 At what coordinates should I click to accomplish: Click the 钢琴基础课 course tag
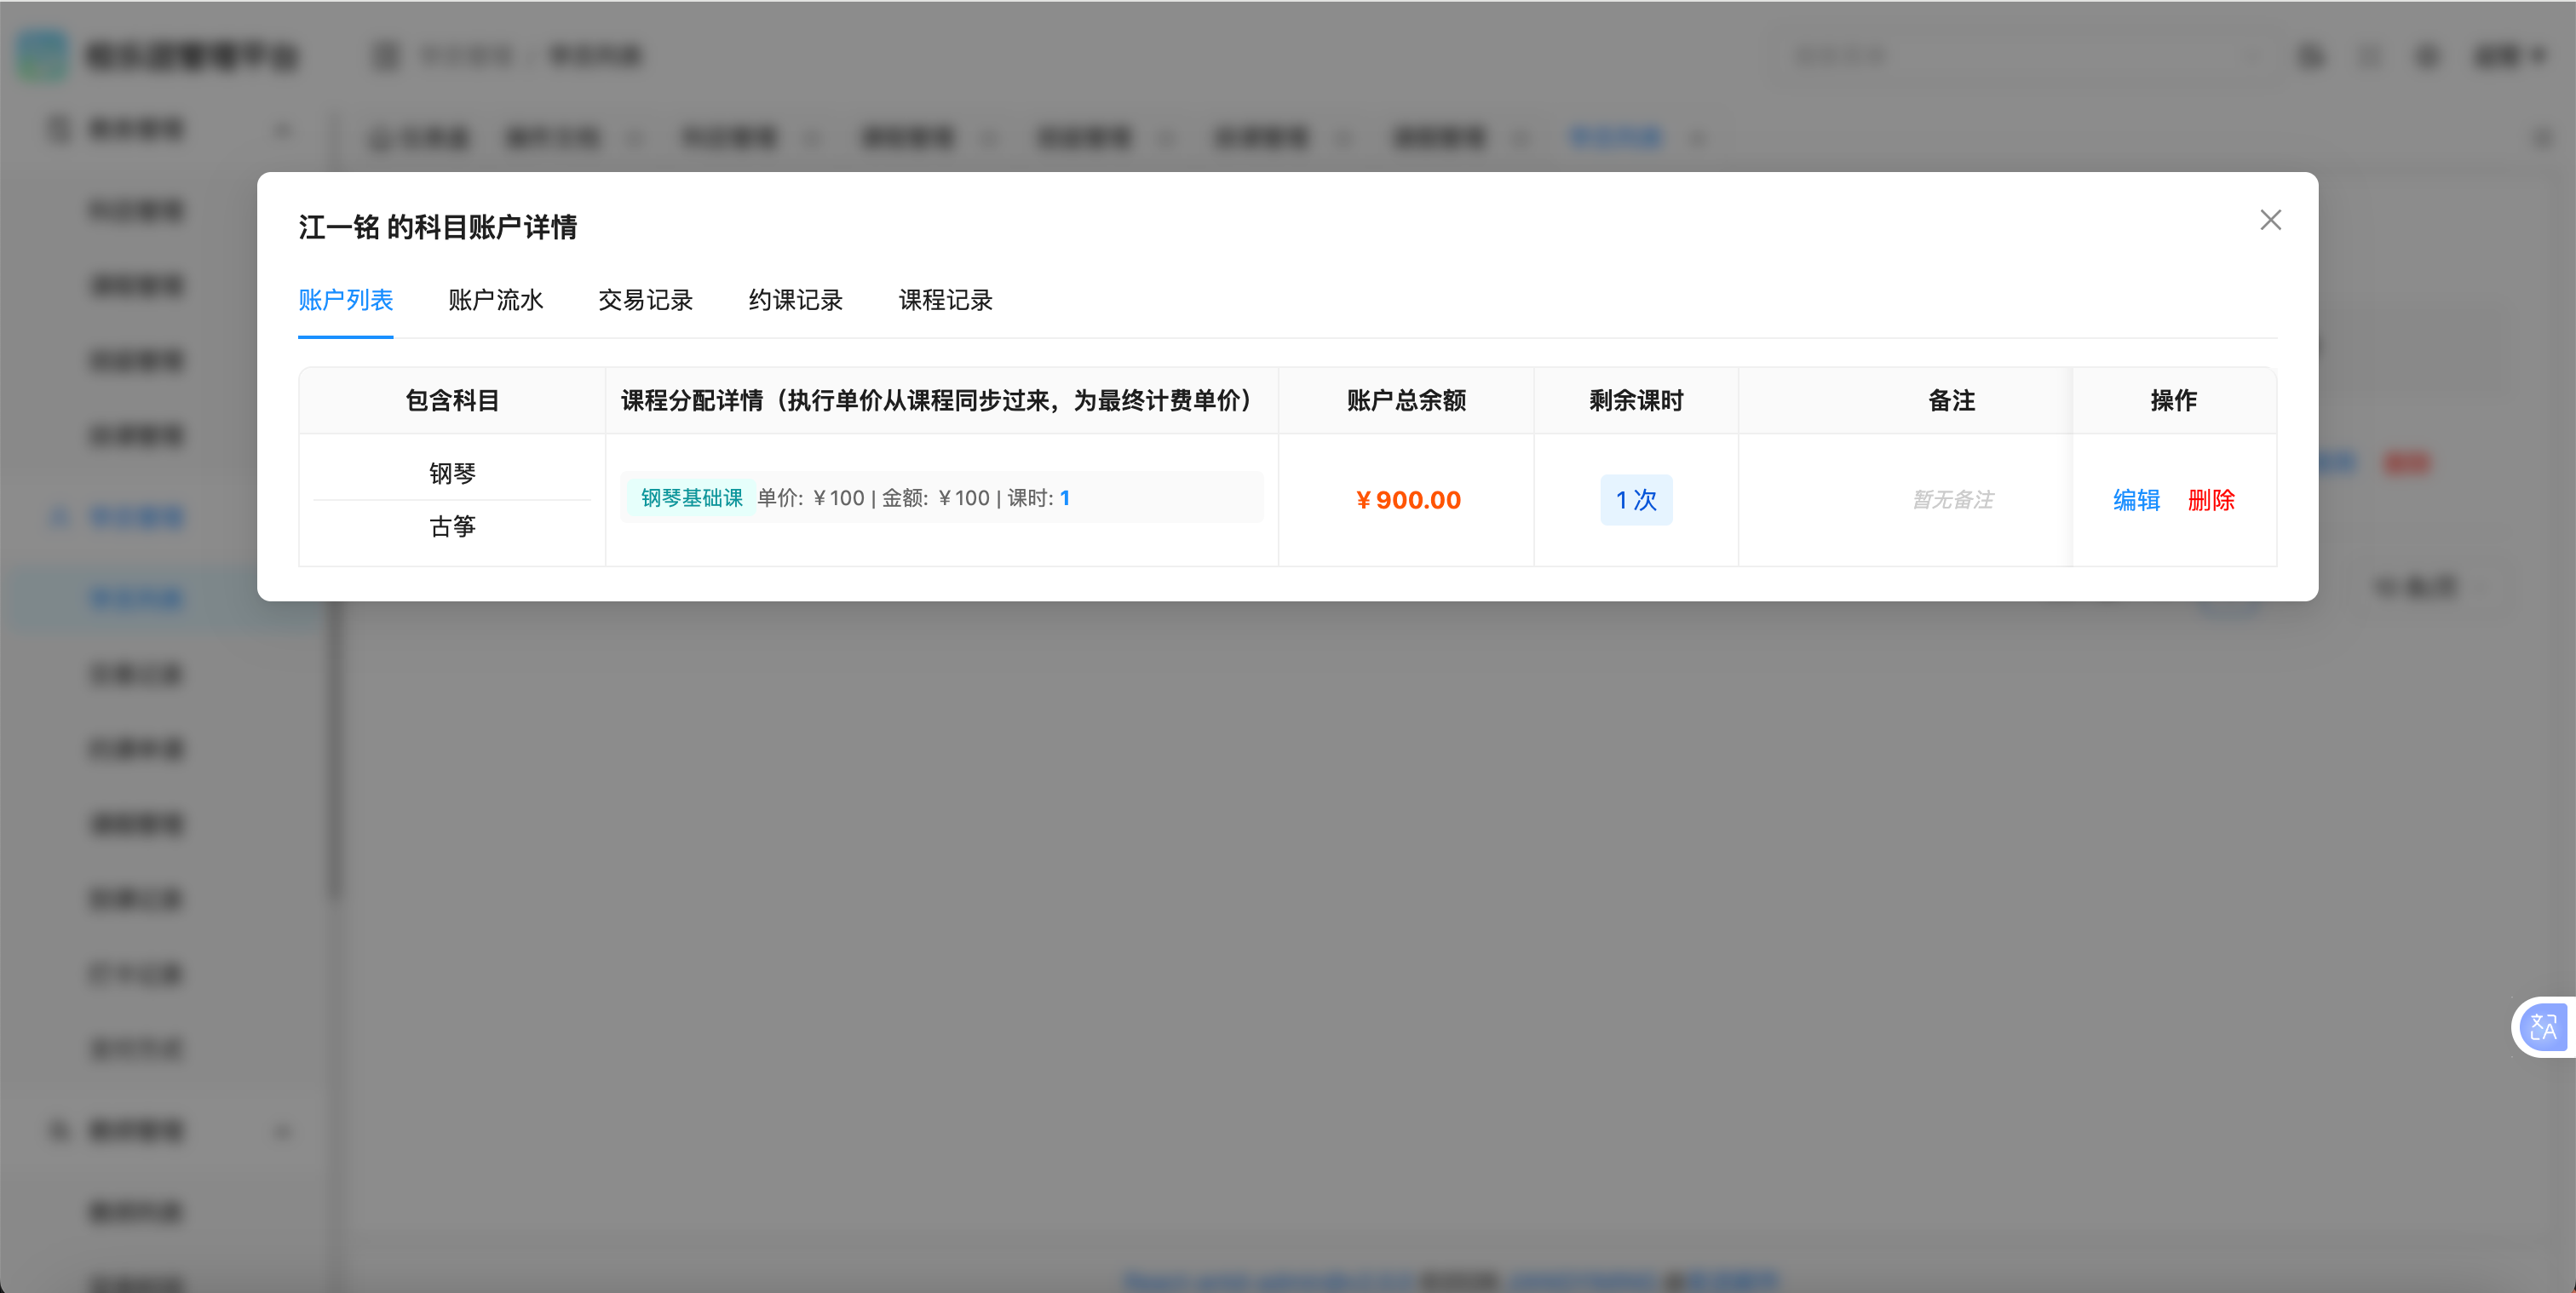[x=691, y=498]
